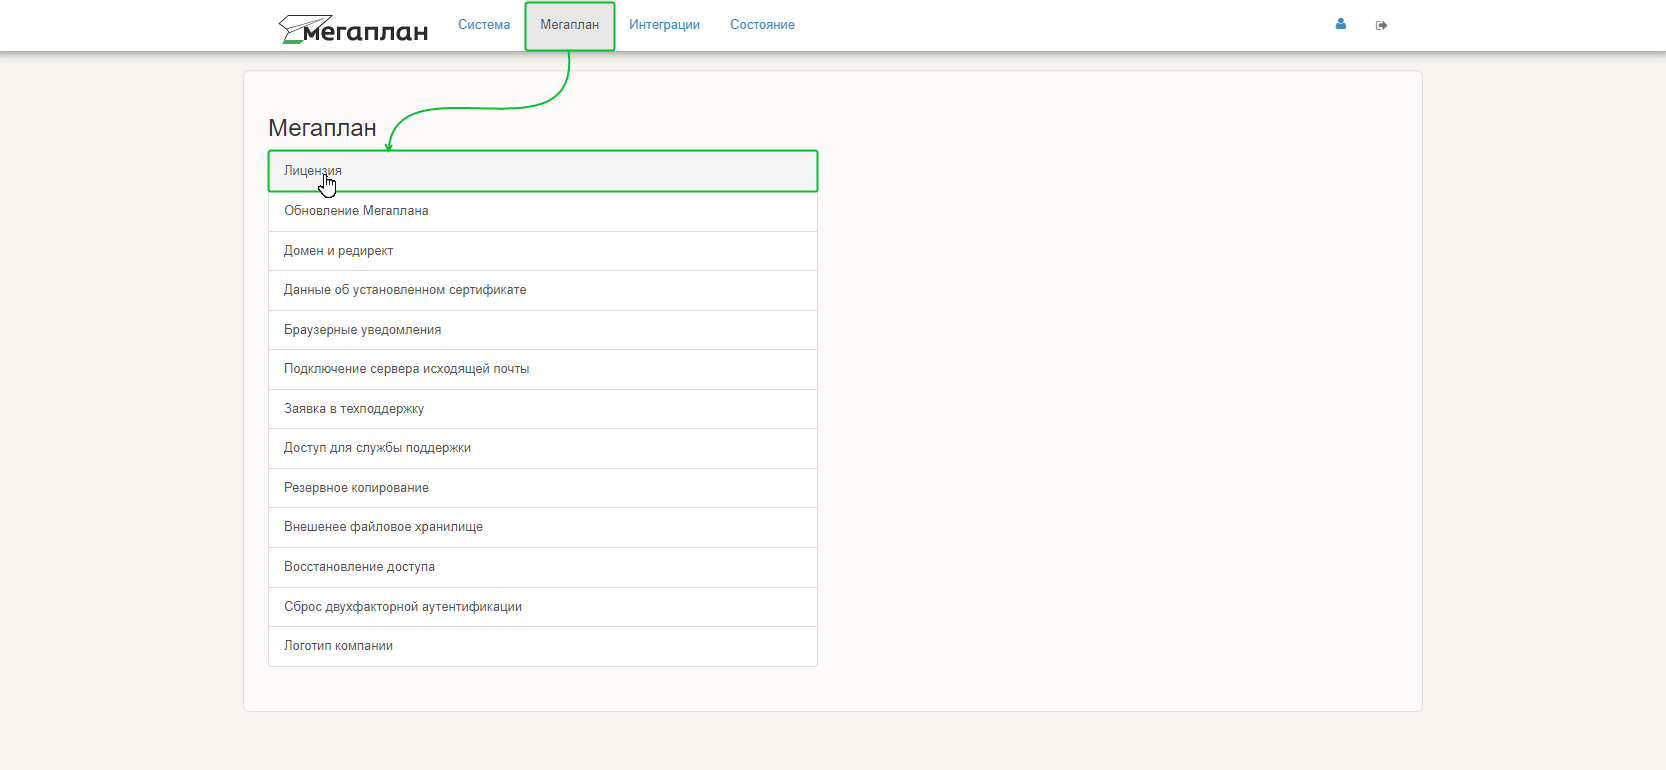Screen dimensions: 1666x770
Task: Select Домен и редирект
Action: (x=543, y=251)
